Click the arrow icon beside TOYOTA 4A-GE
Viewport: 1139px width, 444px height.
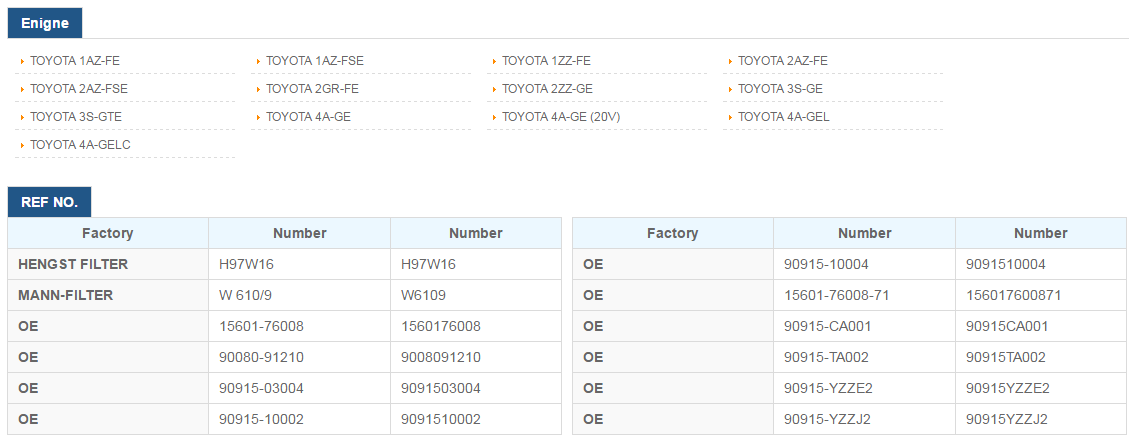pyautogui.click(x=259, y=118)
